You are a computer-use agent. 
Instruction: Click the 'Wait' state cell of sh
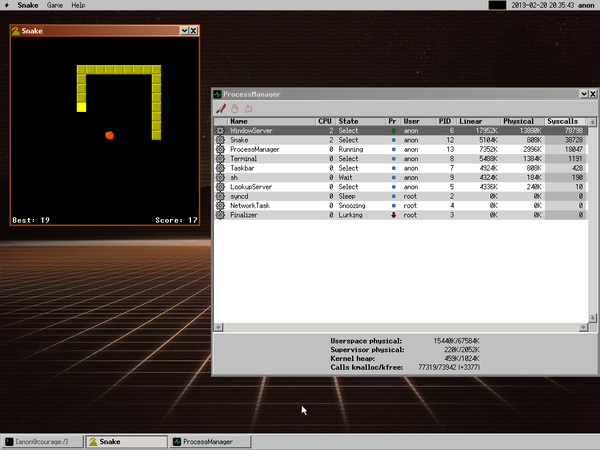[x=345, y=178]
